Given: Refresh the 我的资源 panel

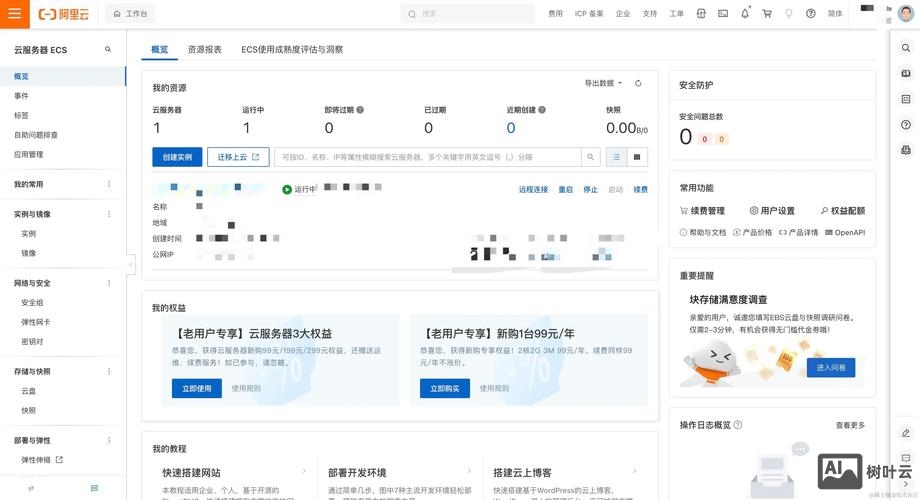Looking at the screenshot, I should click(x=638, y=83).
